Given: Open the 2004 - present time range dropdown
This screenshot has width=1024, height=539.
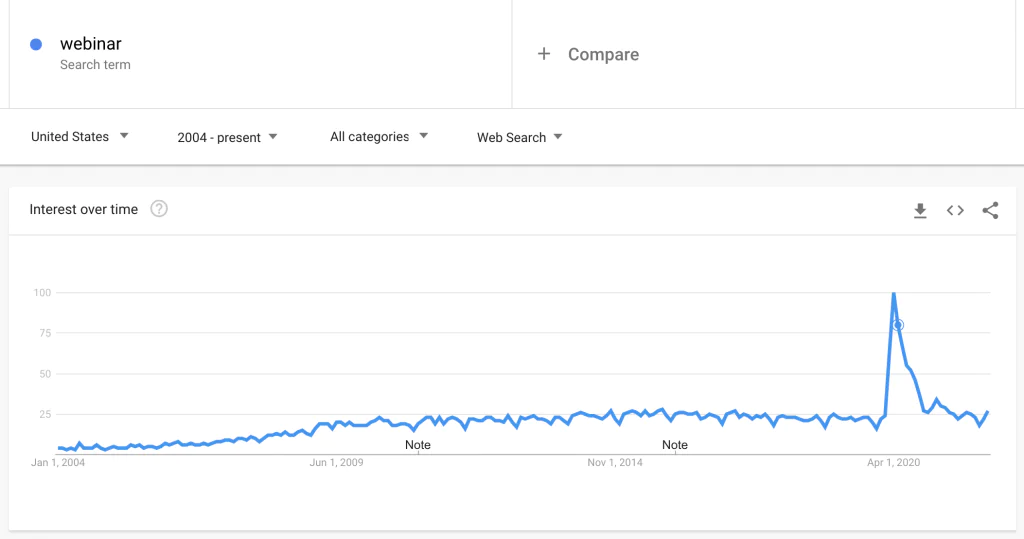Looking at the screenshot, I should point(227,137).
